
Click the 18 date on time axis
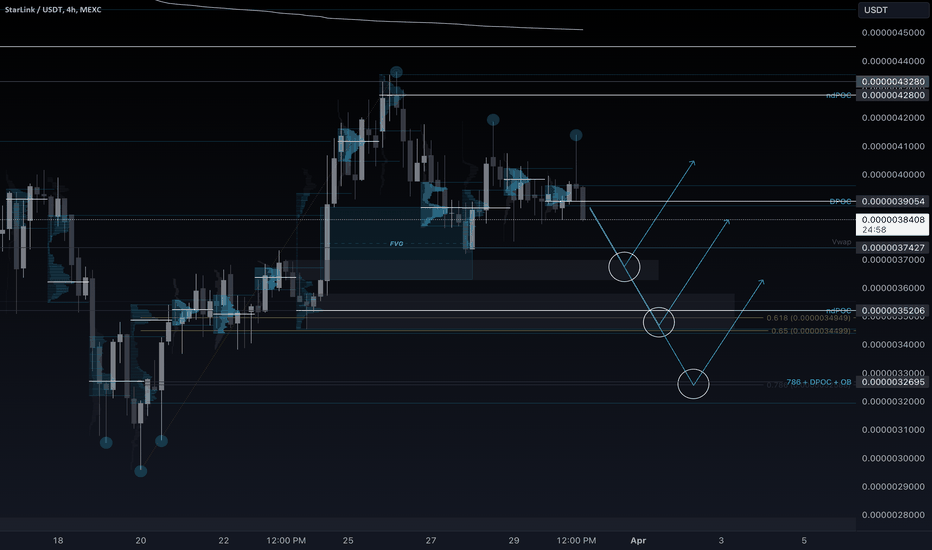point(58,540)
